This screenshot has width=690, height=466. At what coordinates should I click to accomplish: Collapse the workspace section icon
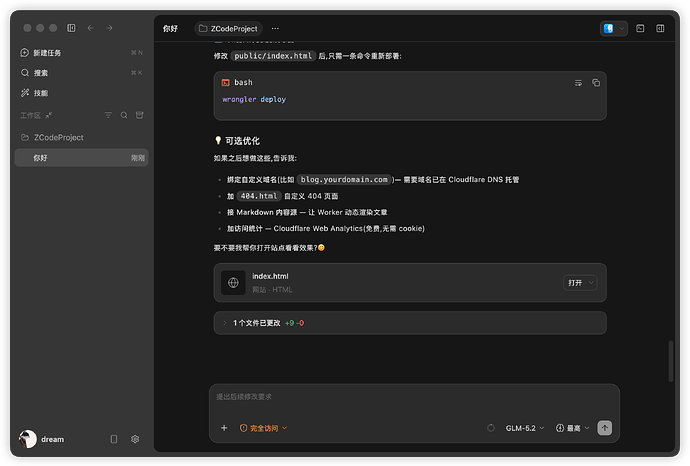point(49,115)
